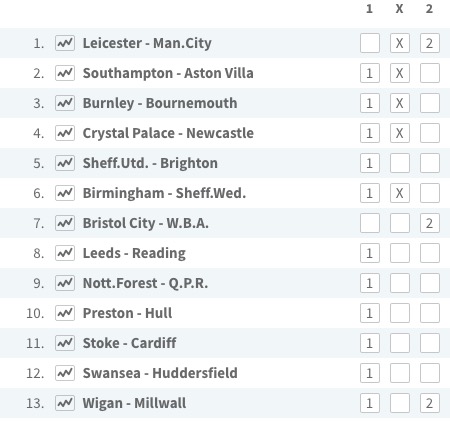Select 2 for Birmingham - Sheff.Wed.
Screen dimensions: 450x424
430,193
